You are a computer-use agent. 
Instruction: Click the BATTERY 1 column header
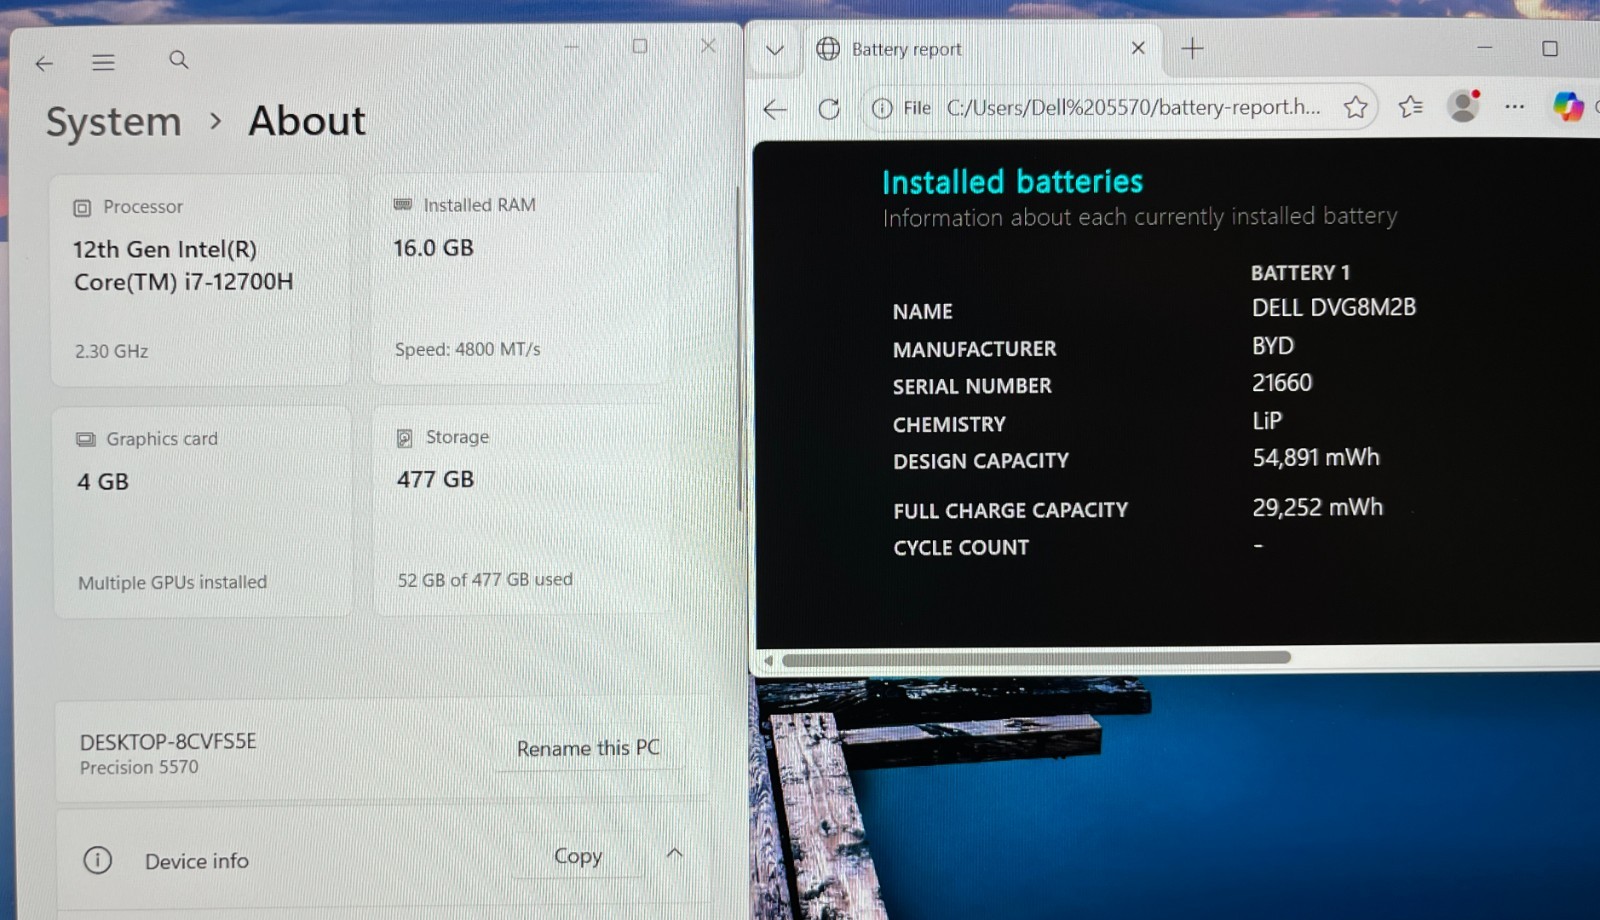[1300, 272]
